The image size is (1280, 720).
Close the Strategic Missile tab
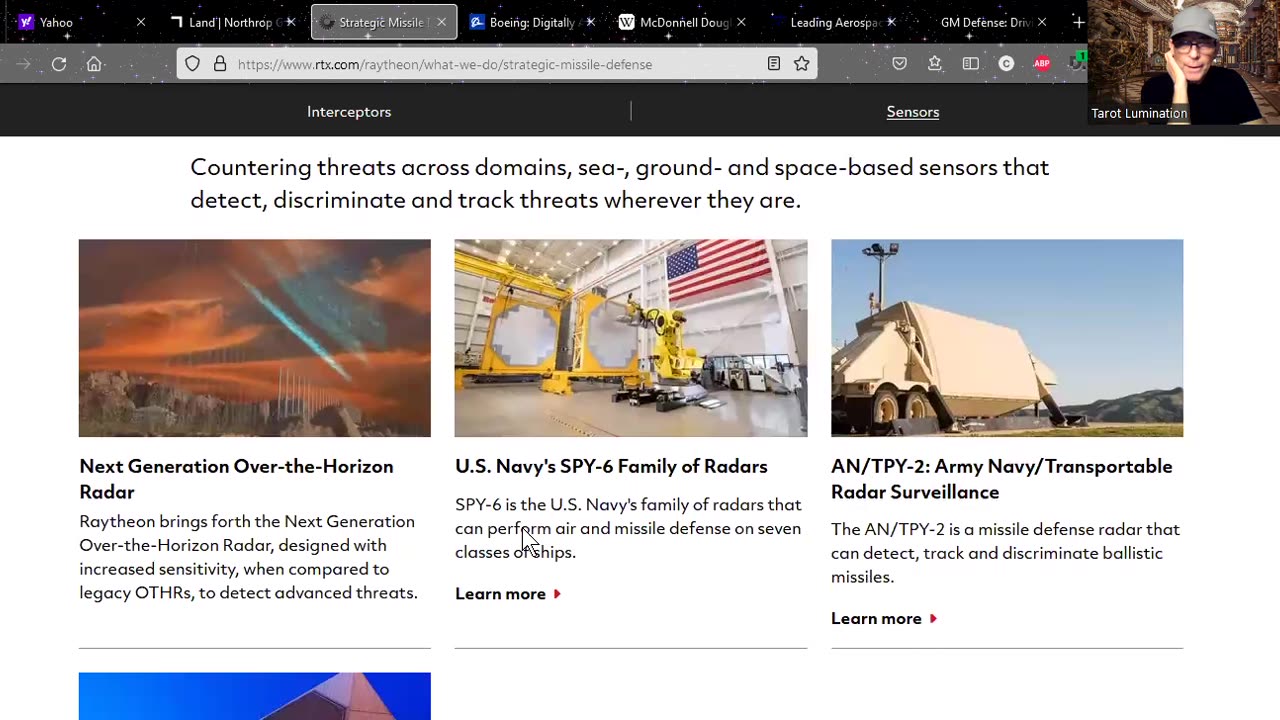441,22
